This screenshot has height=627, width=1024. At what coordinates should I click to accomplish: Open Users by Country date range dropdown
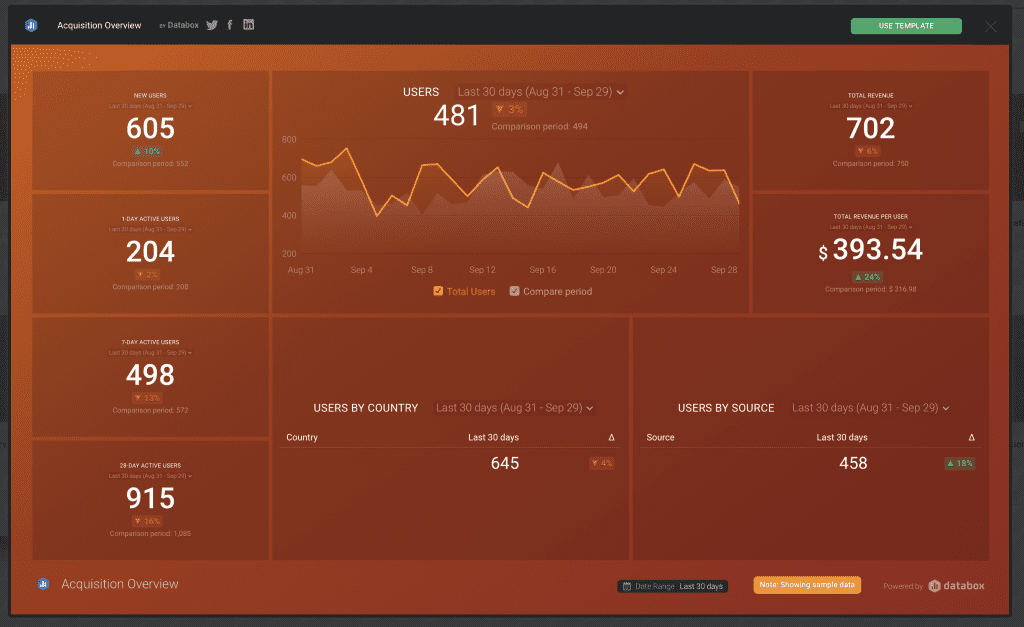tap(515, 408)
